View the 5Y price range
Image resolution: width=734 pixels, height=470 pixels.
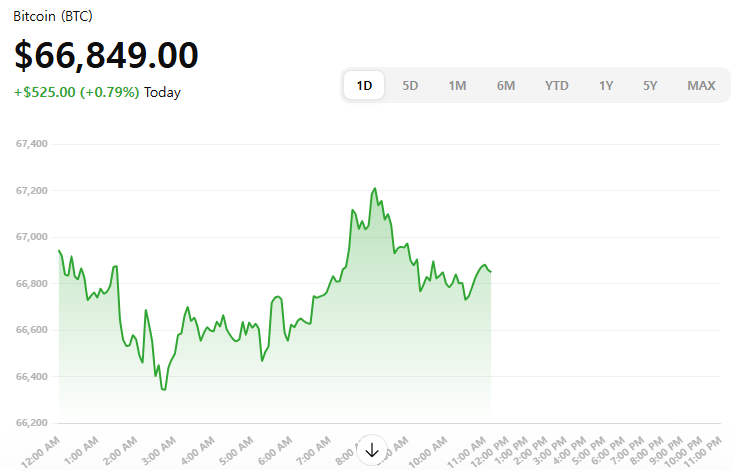650,85
